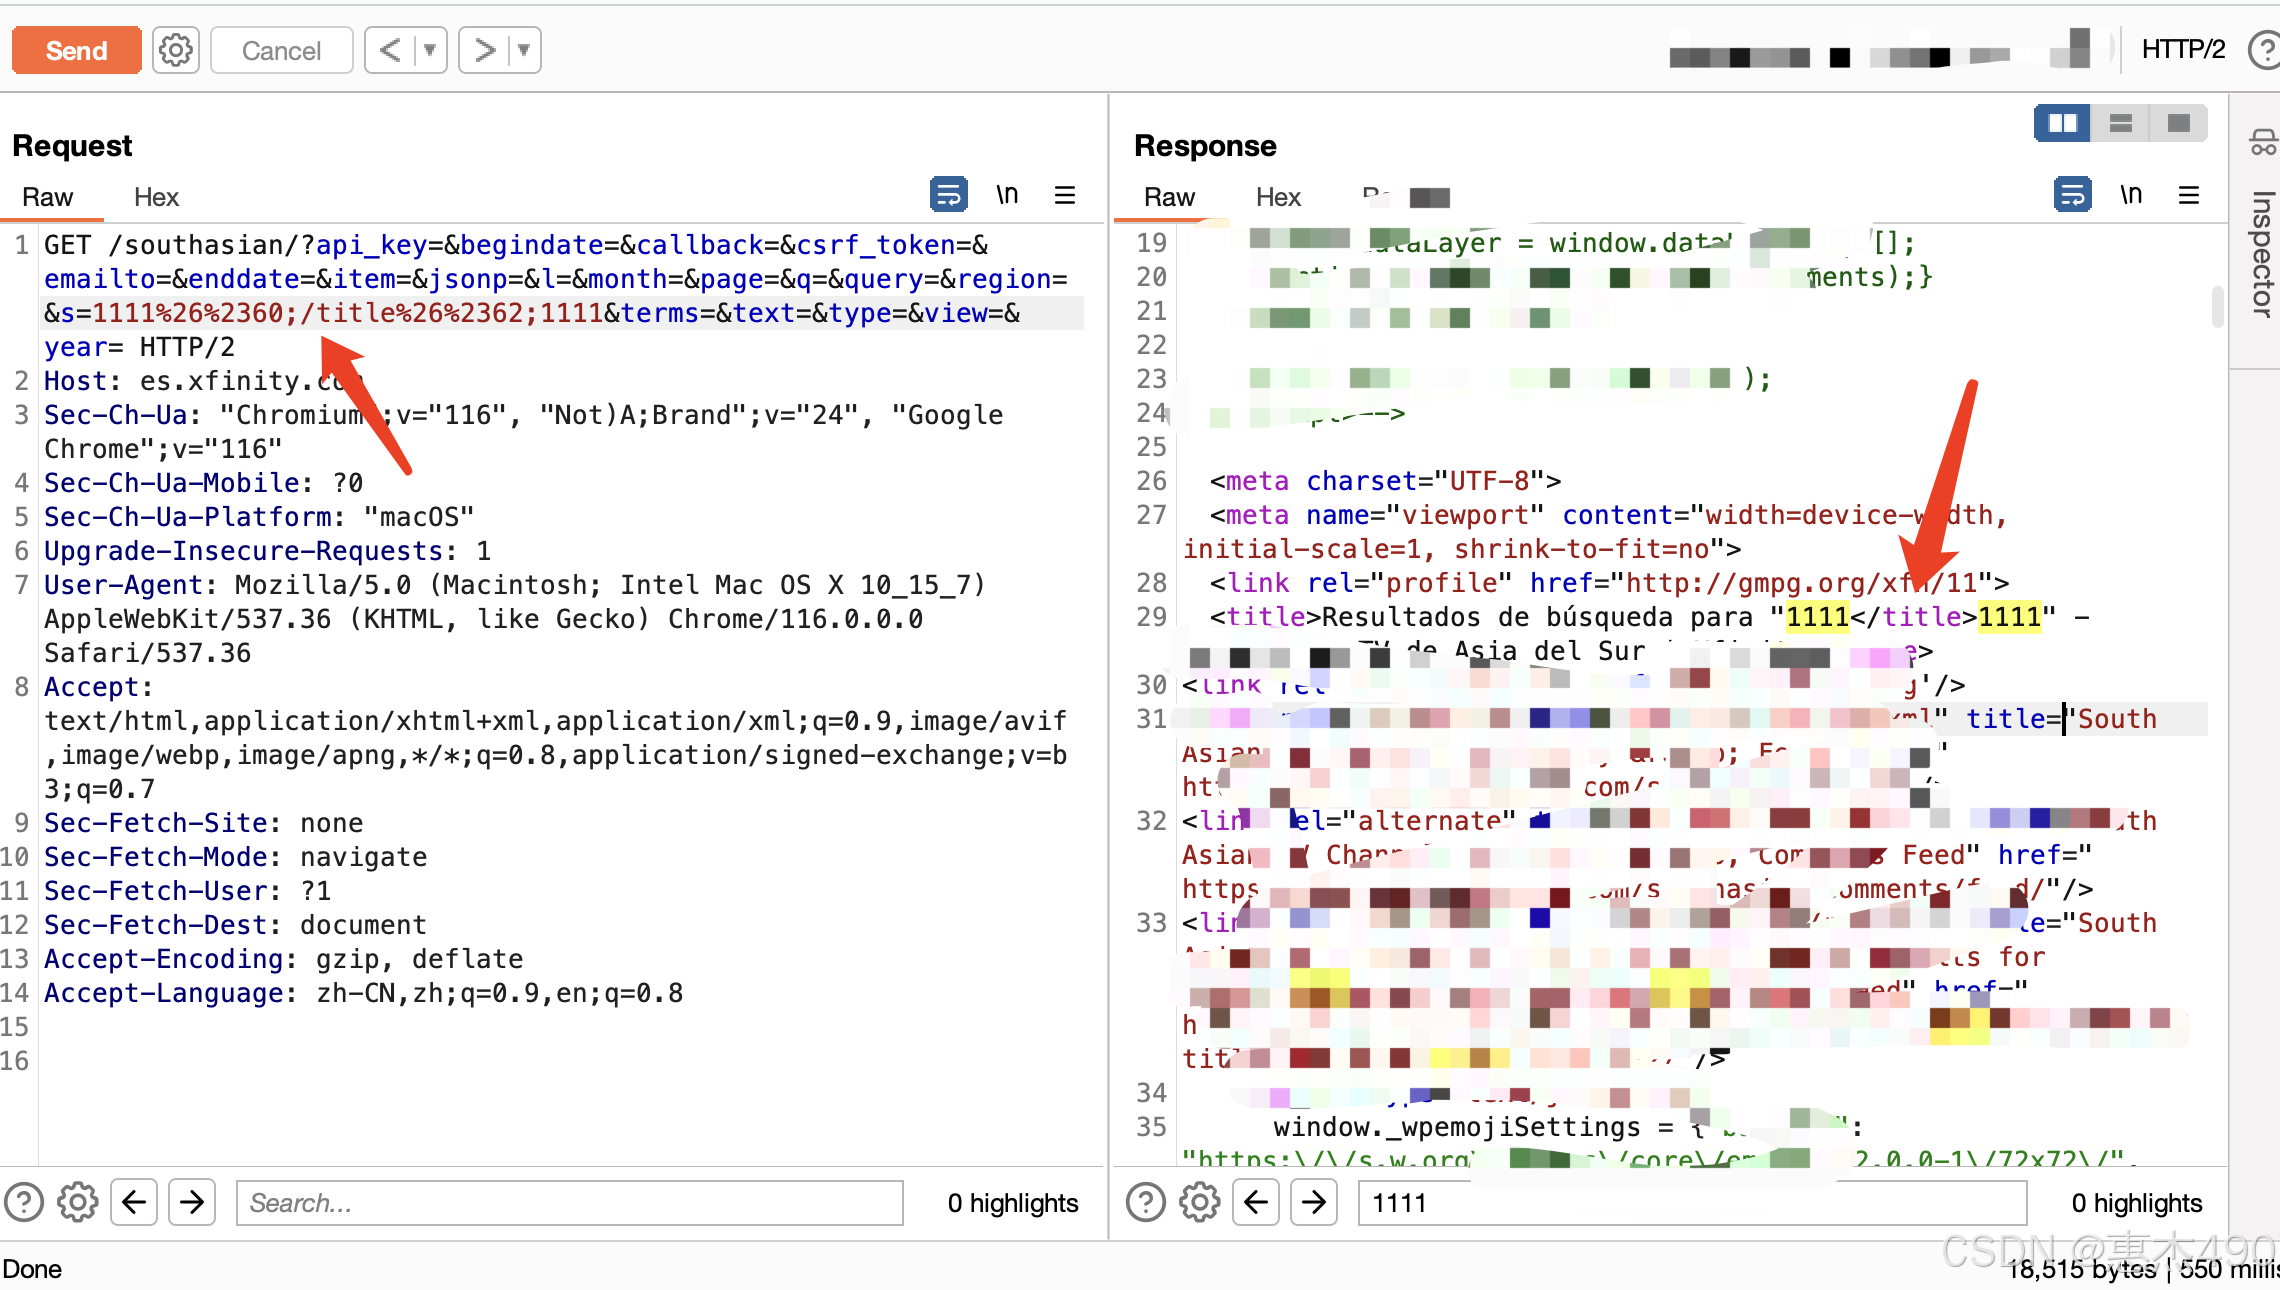The width and height of the screenshot is (2280, 1290).
Task: Expand the back history dropdown arrow
Action: pyautogui.click(x=430, y=50)
